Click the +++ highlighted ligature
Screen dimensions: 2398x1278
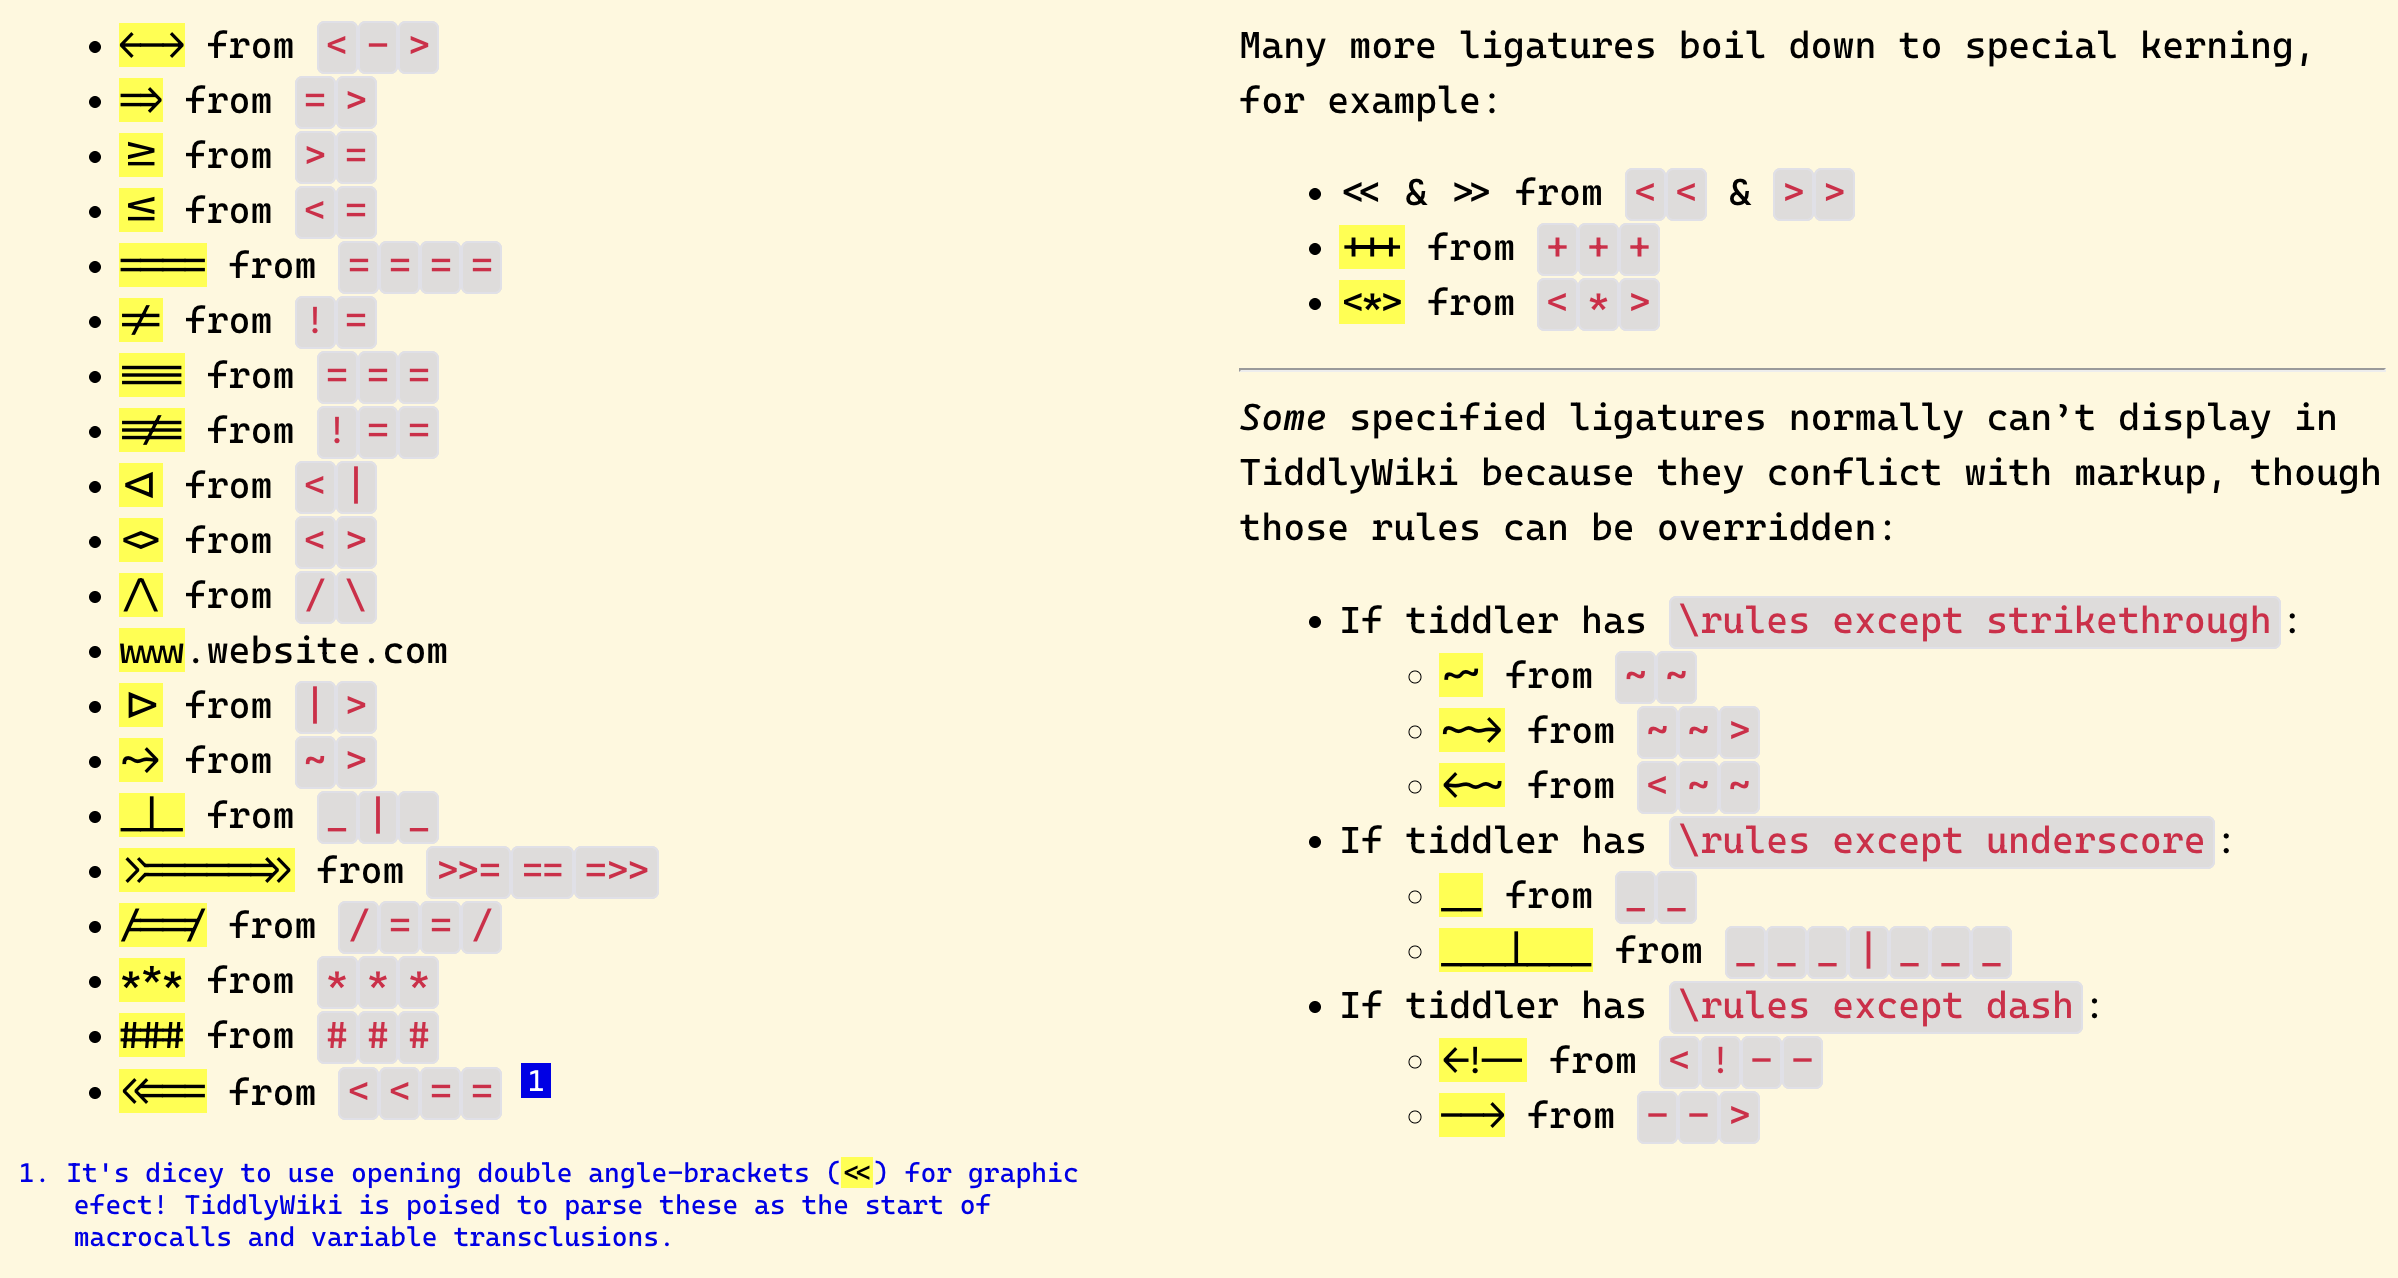point(1371,248)
